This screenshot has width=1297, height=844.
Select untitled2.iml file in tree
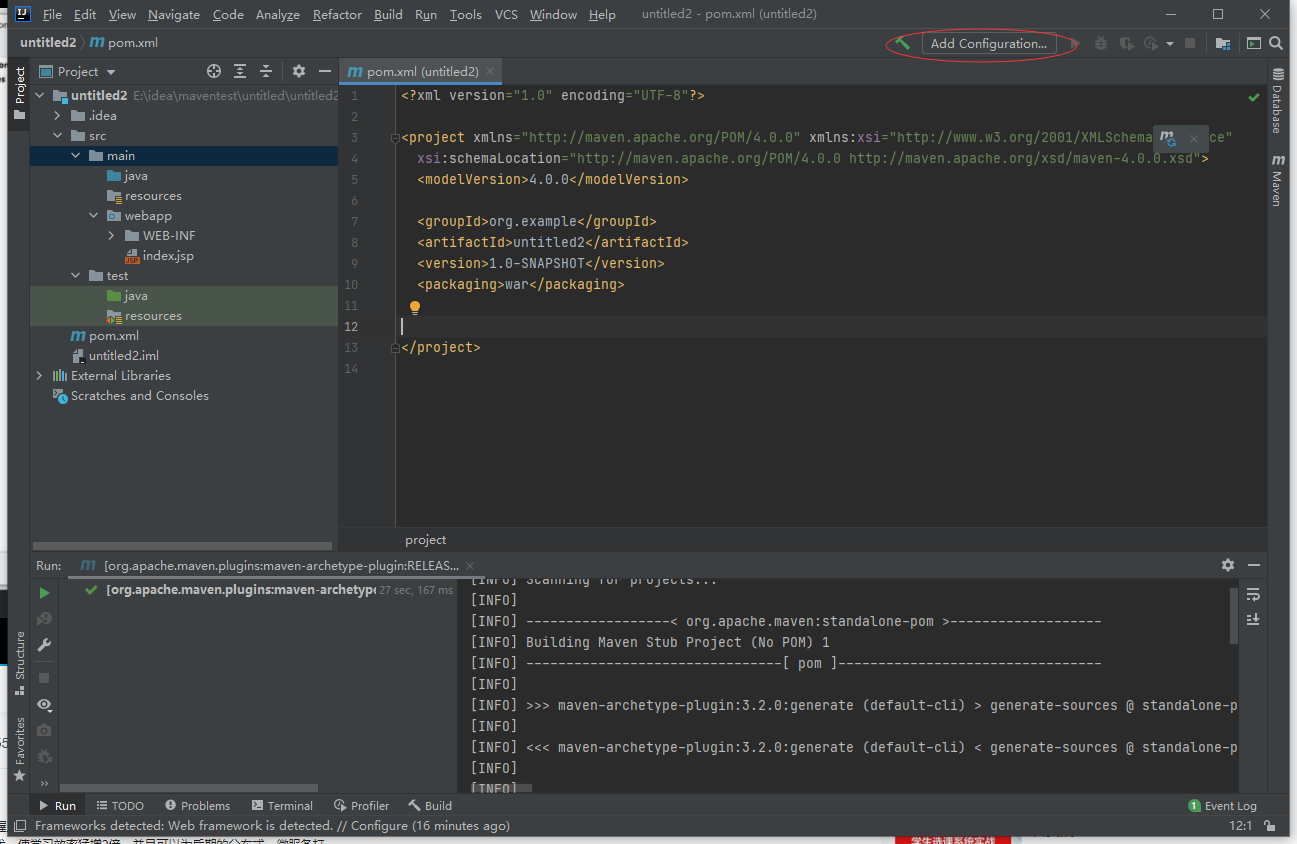pos(124,356)
